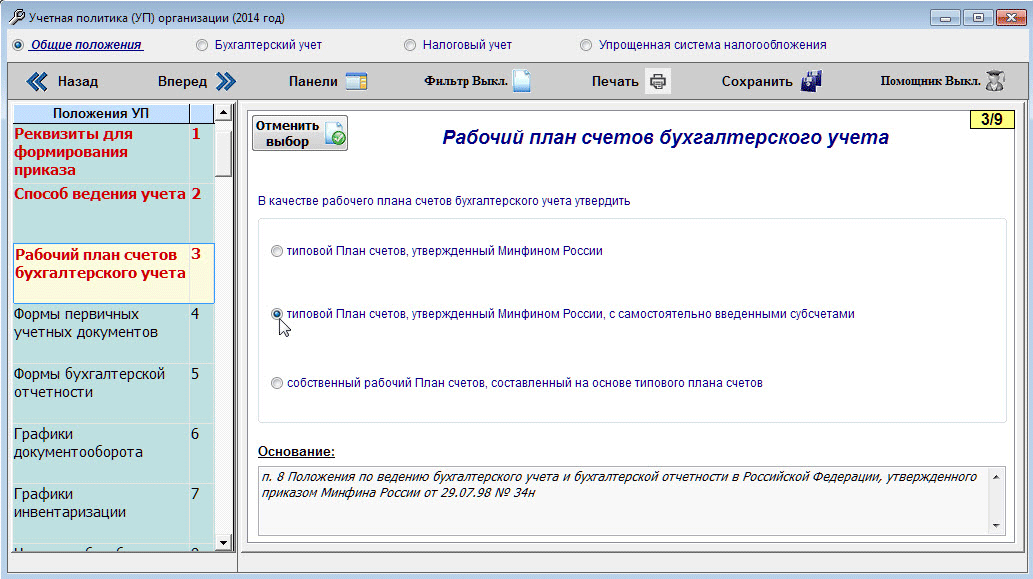Image resolution: width=1033 pixels, height=579 pixels.
Task: Click the double-arrow Back icon
Action: [37, 82]
